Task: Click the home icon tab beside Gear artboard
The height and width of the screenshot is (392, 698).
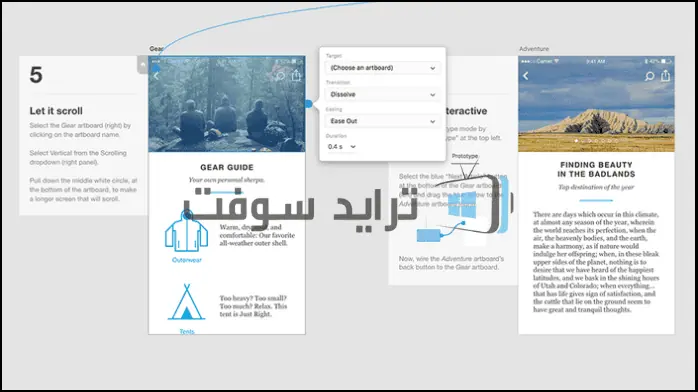Action: pyautogui.click(x=142, y=65)
